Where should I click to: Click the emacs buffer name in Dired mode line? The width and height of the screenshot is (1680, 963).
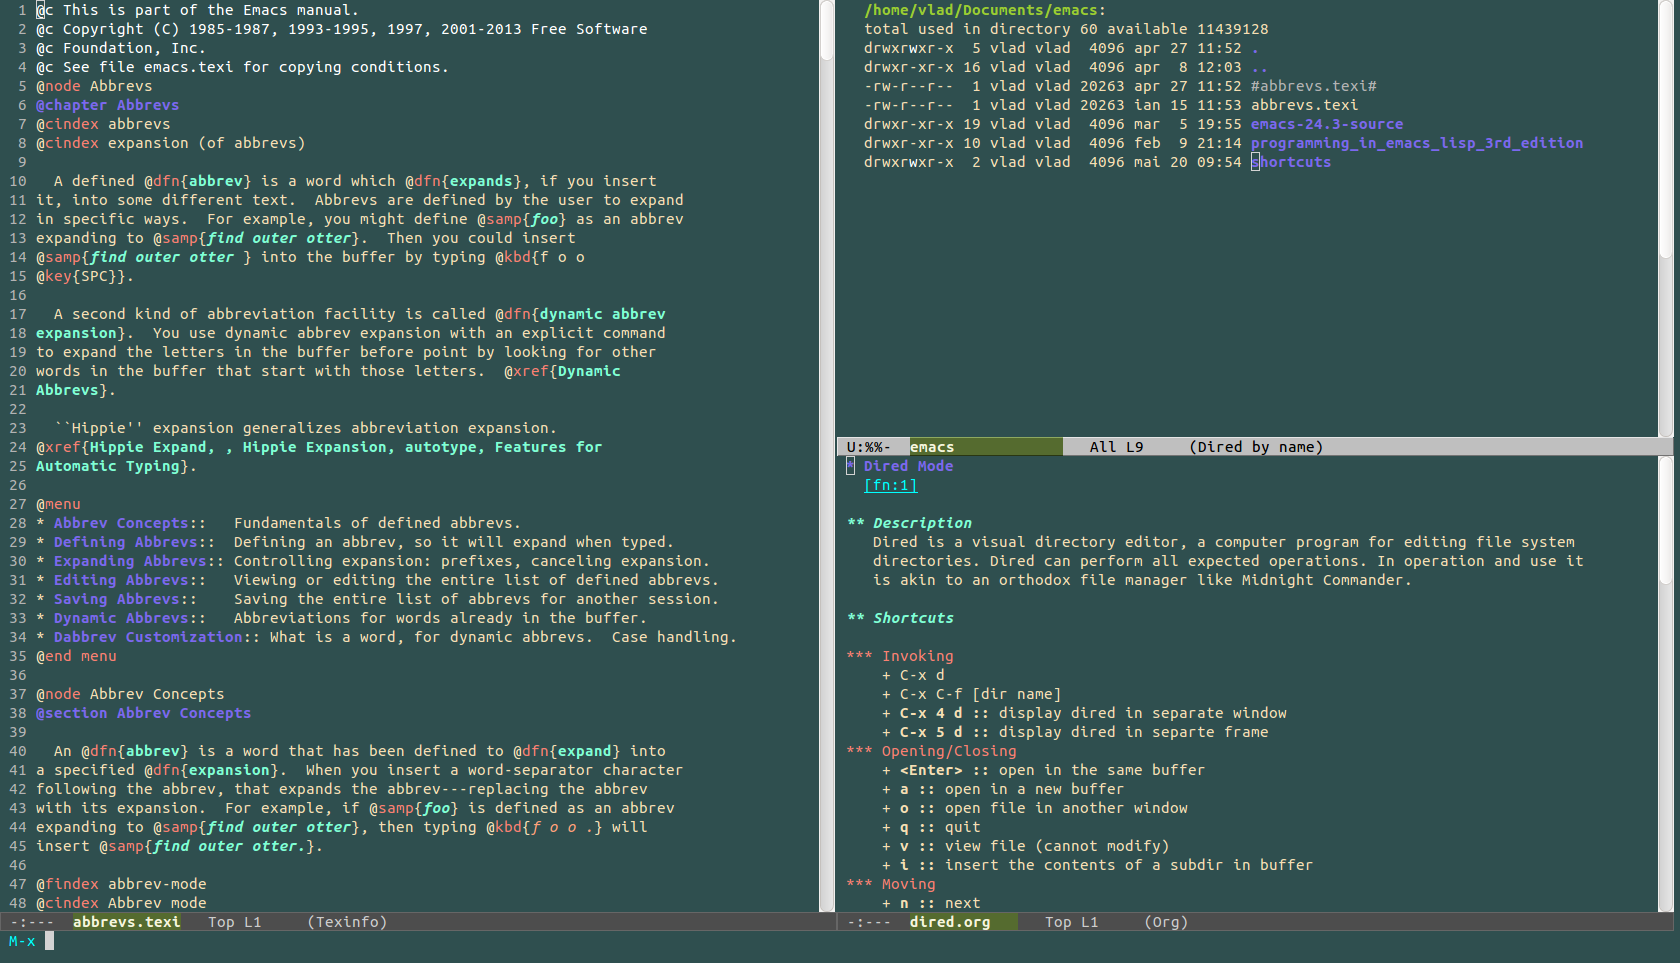932,447
